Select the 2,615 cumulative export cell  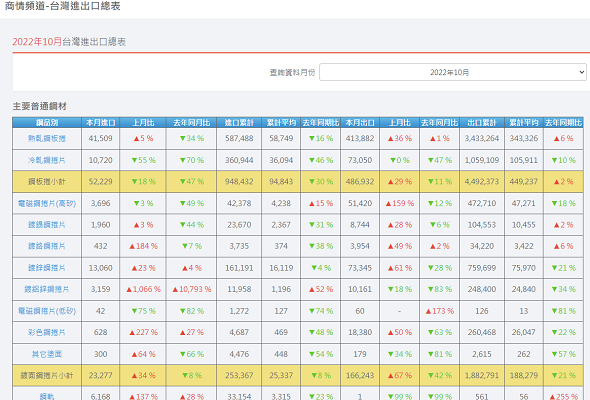tap(482, 354)
